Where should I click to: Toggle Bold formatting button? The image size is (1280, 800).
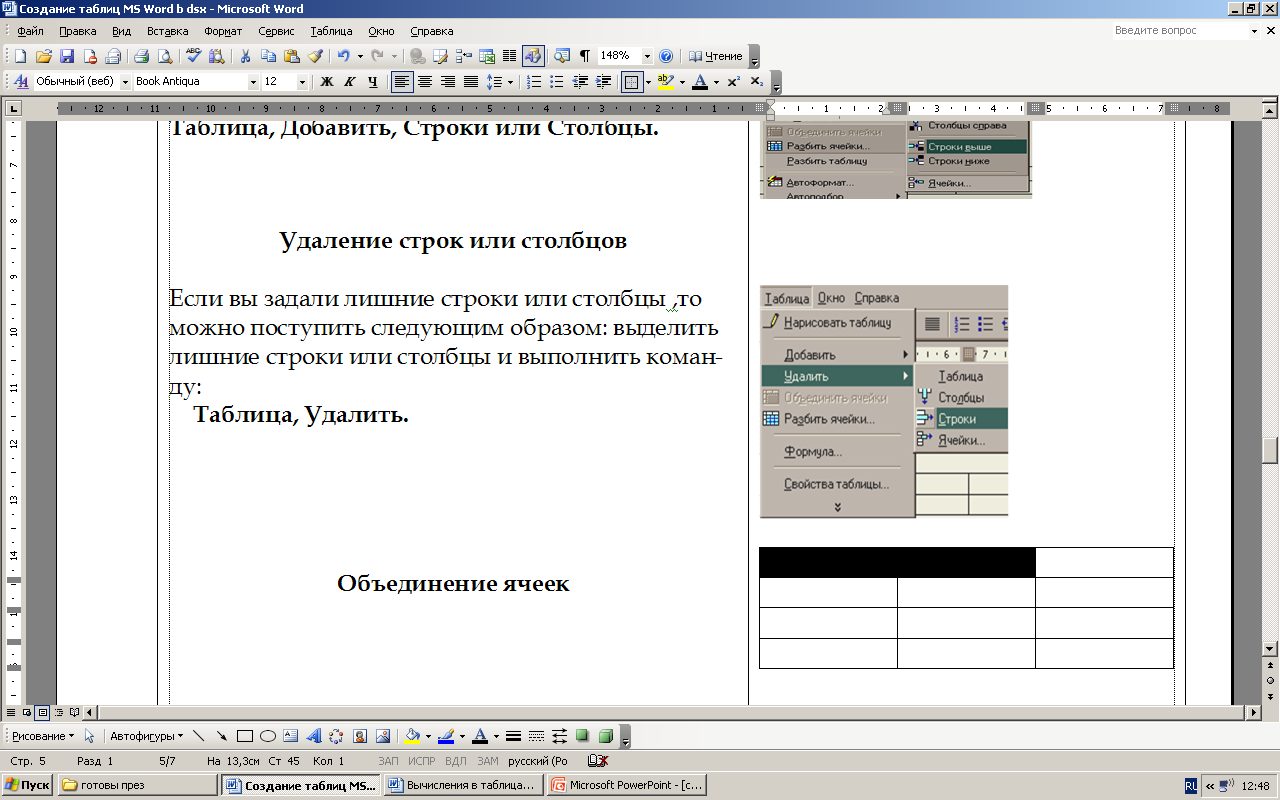click(326, 82)
